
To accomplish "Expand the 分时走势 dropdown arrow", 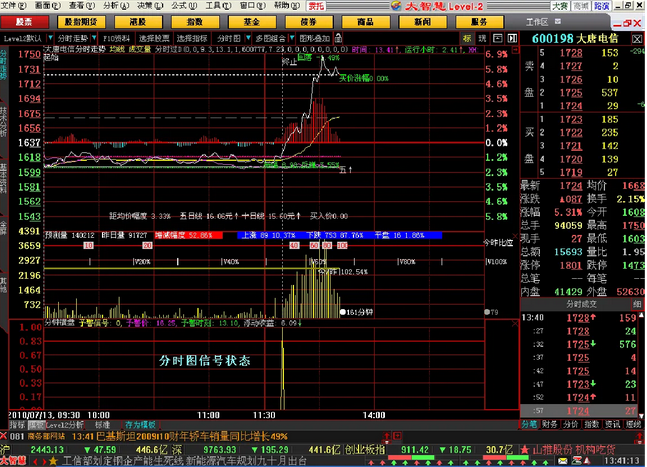I will coord(94,38).
